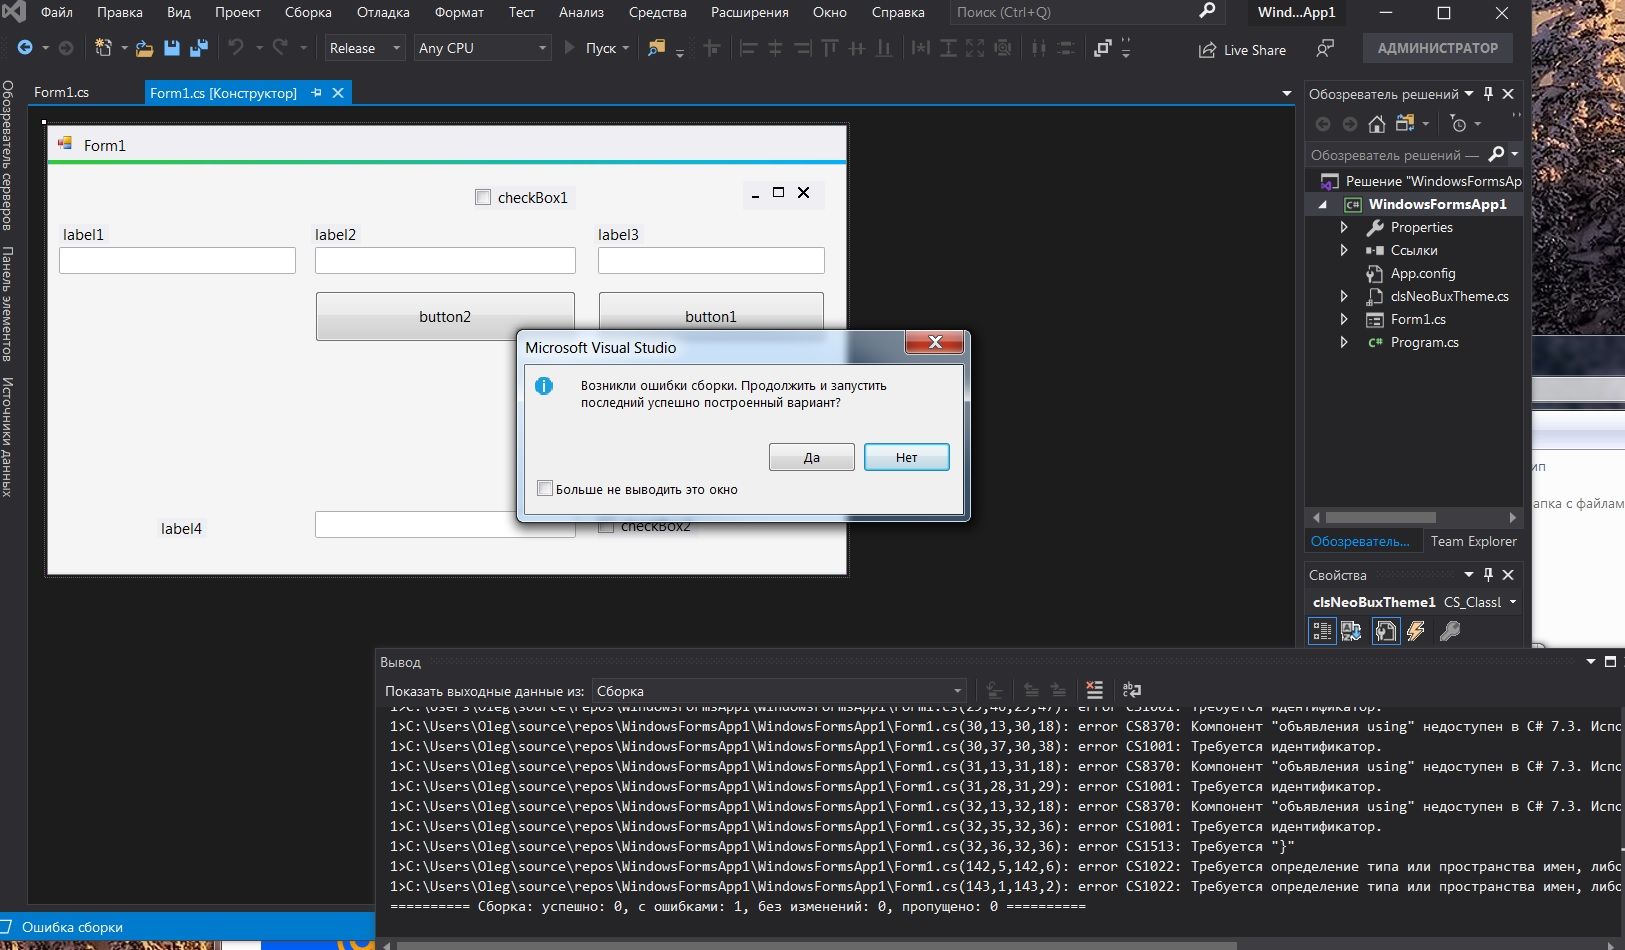Pin the Form1.cs [Конструктор] tab

316,93
